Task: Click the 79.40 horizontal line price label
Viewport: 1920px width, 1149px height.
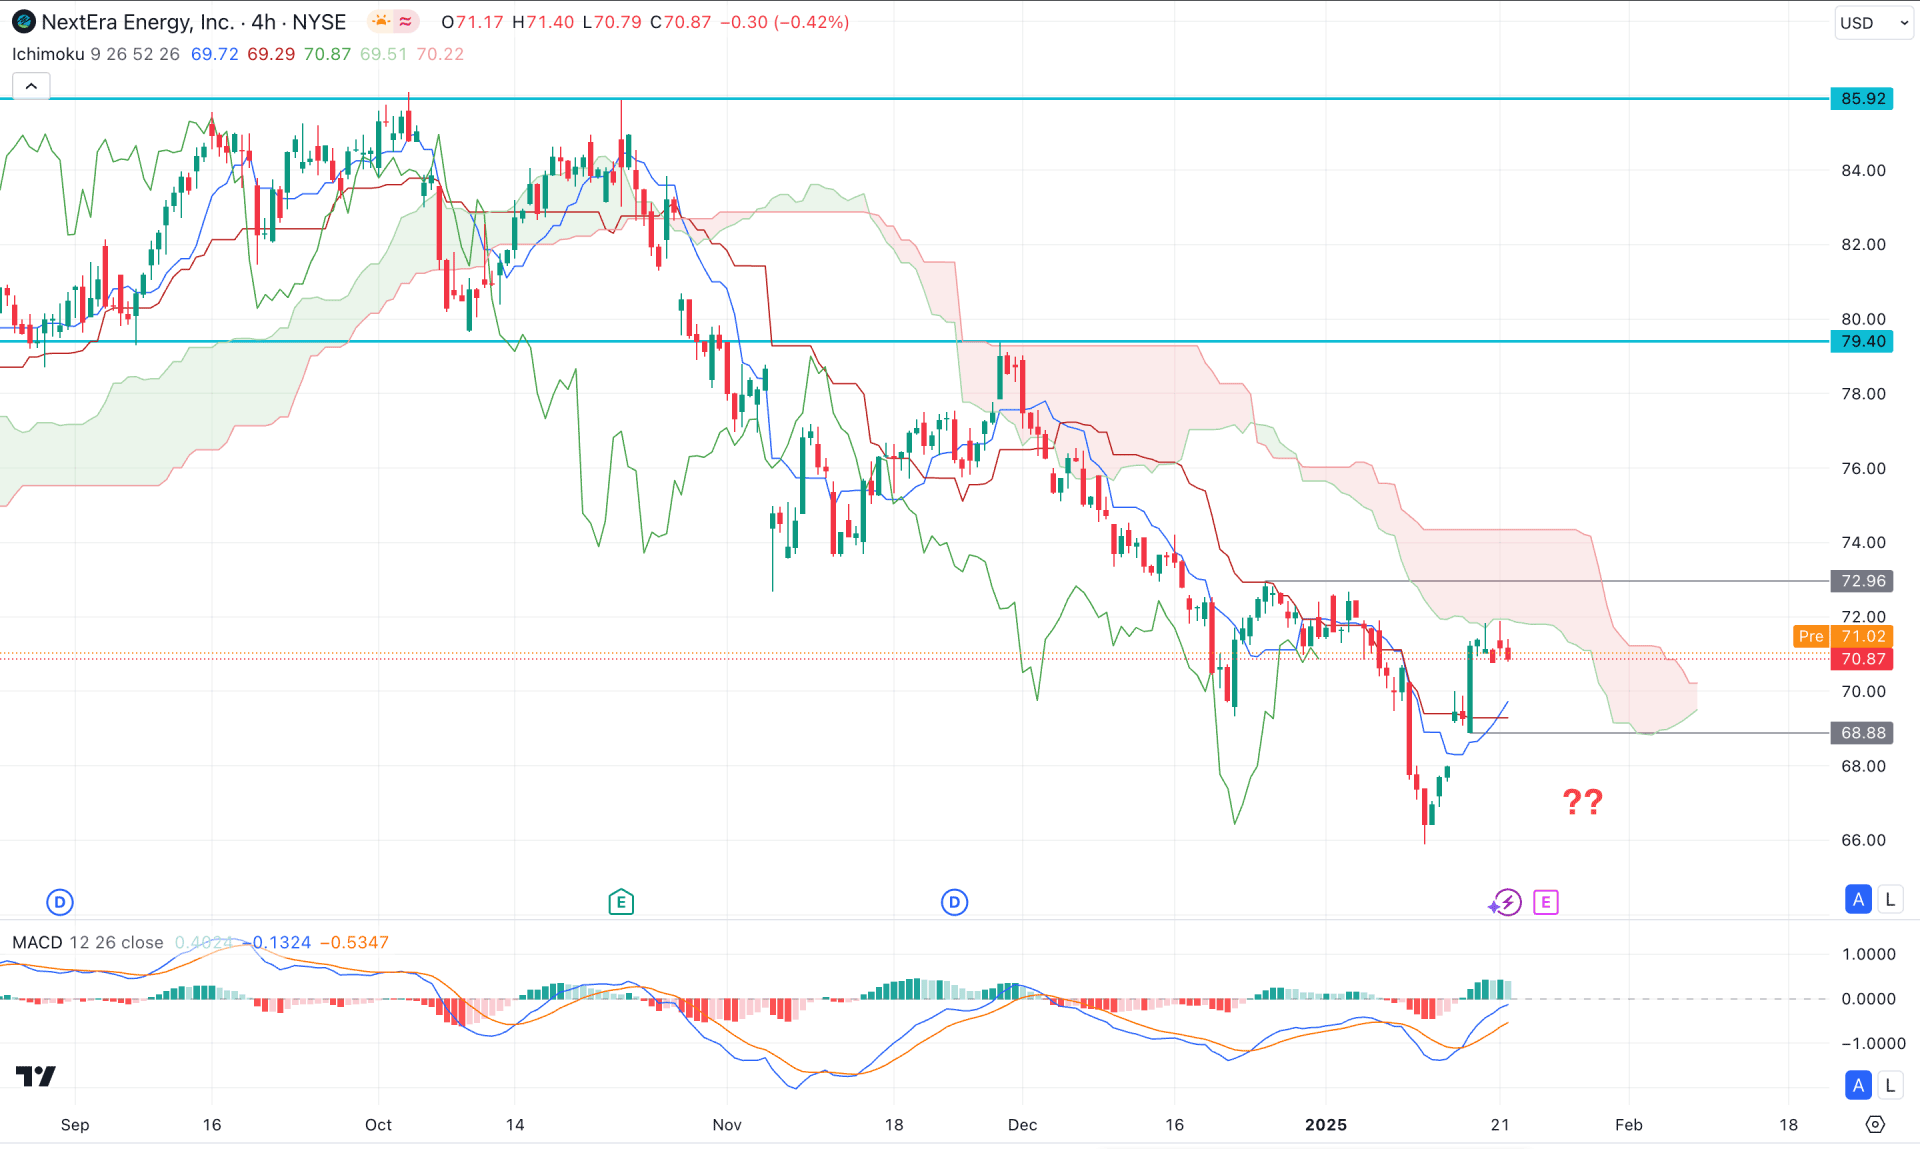Action: click(1862, 341)
